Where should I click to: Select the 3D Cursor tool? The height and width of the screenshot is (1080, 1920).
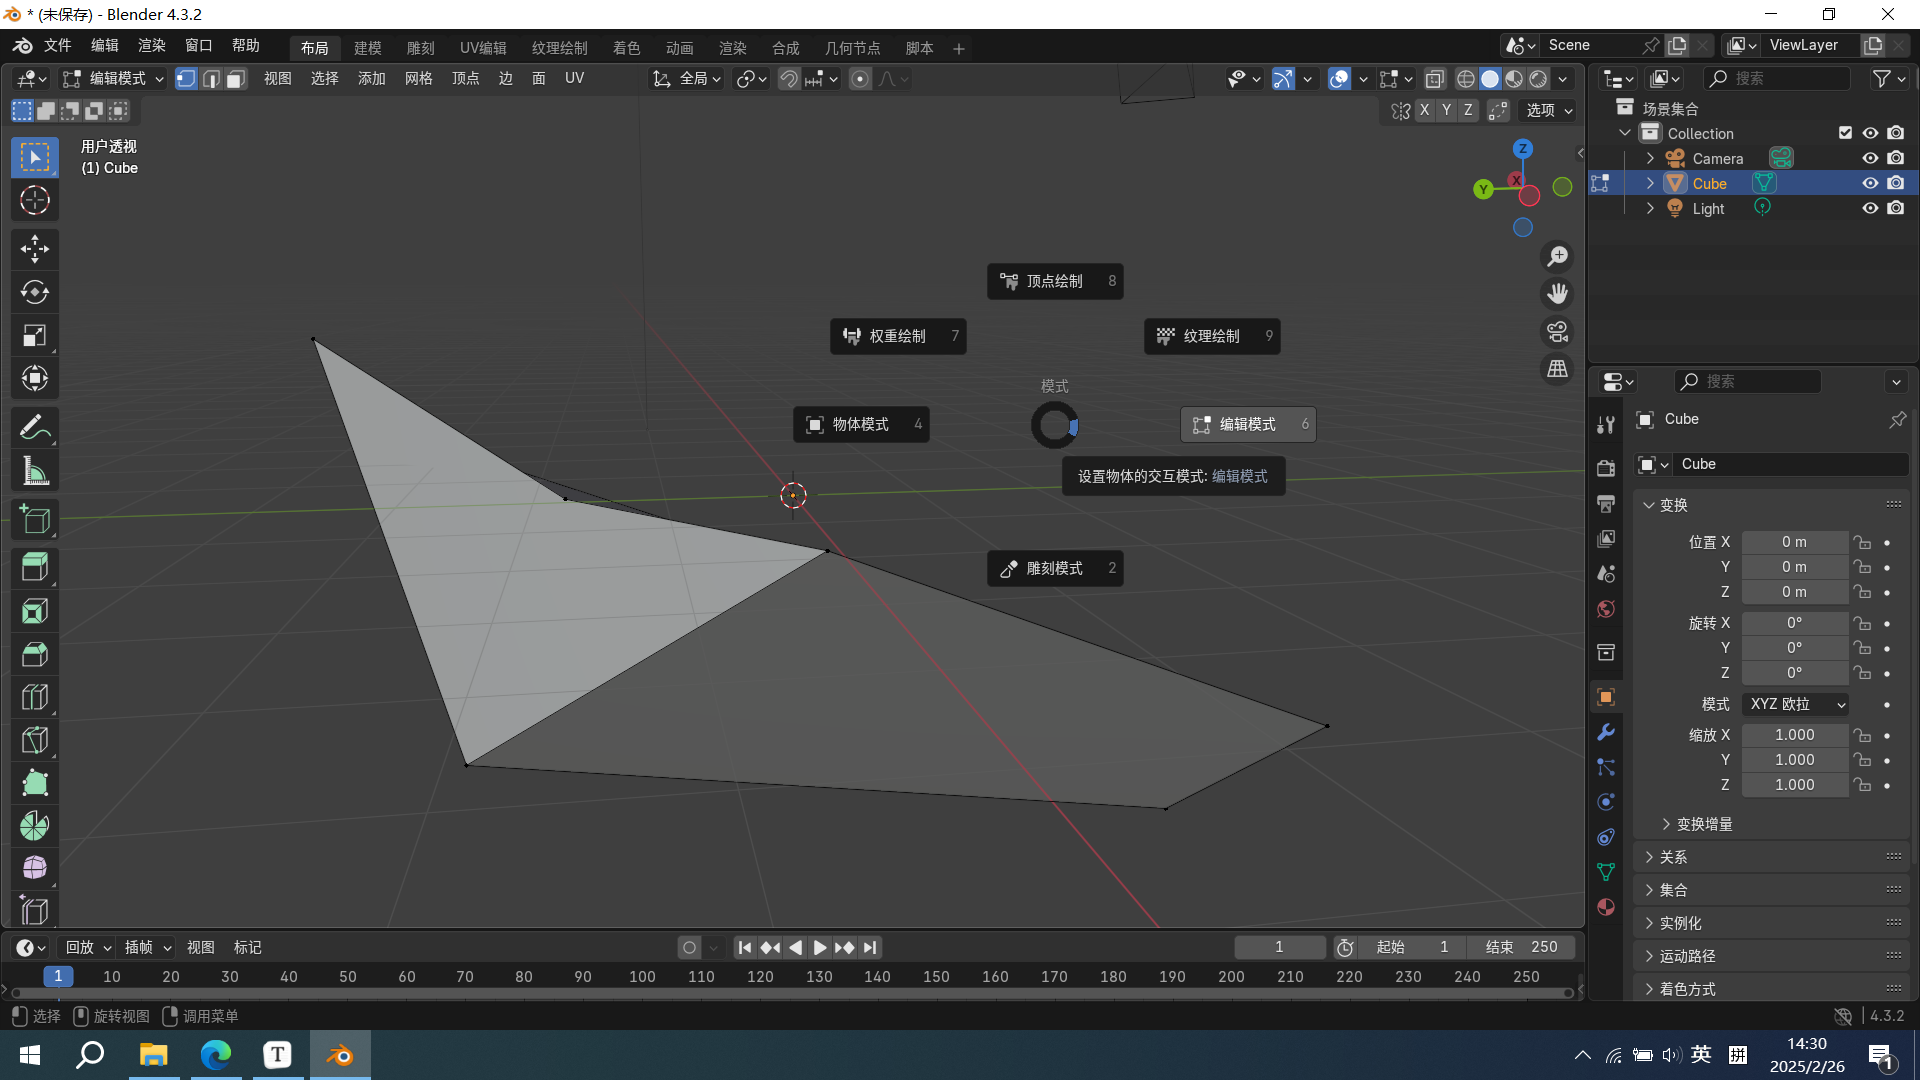[35, 201]
